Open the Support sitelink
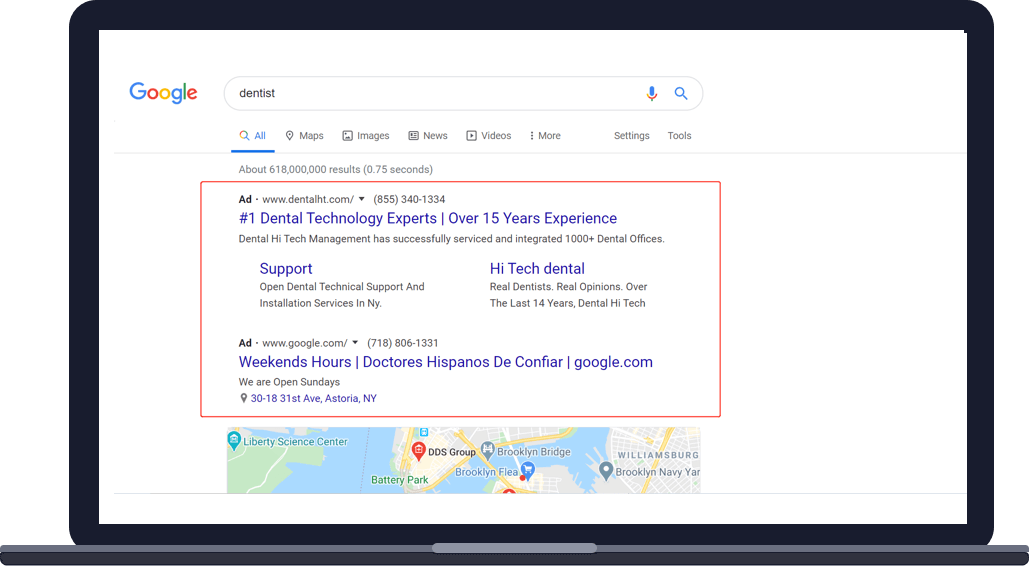The width and height of the screenshot is (1029, 566). tap(285, 269)
